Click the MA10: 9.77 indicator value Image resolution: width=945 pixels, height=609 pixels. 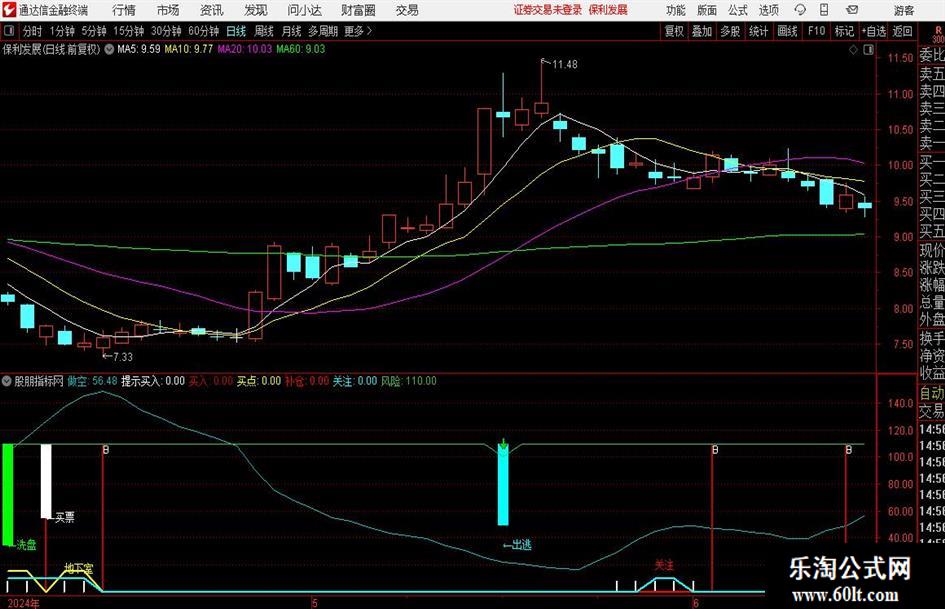tap(189, 49)
